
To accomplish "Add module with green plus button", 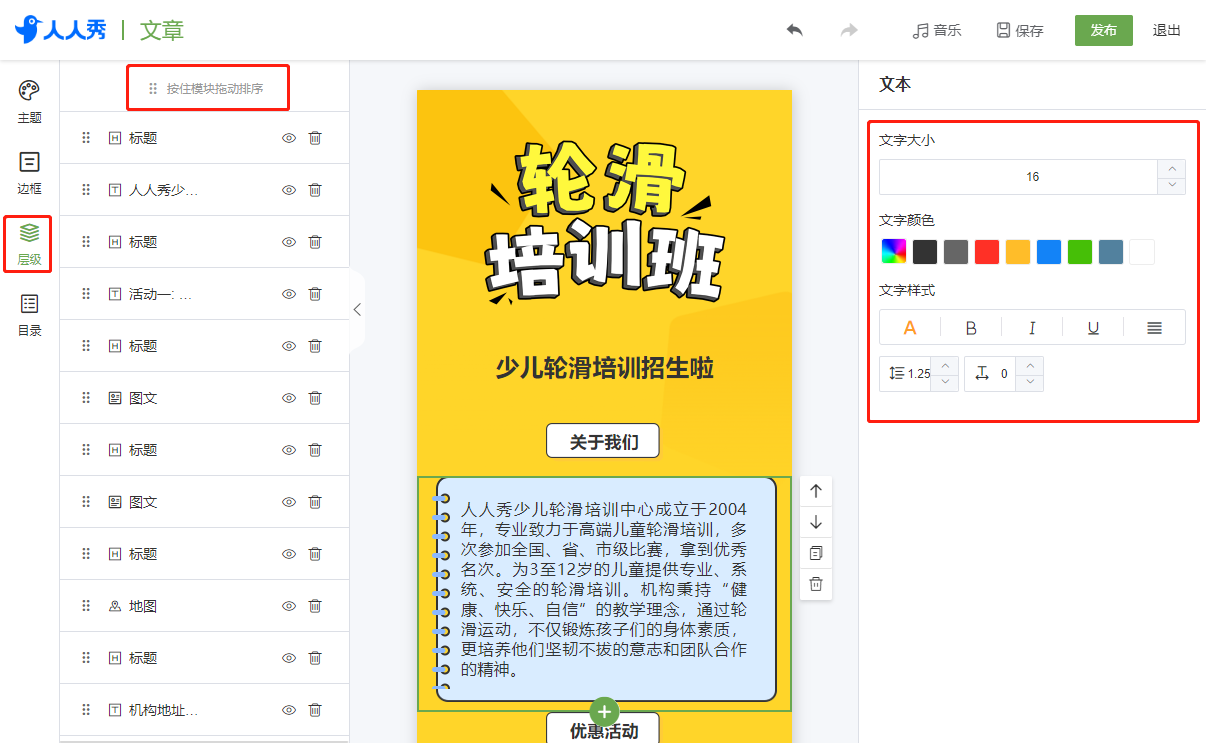I will pos(604,712).
